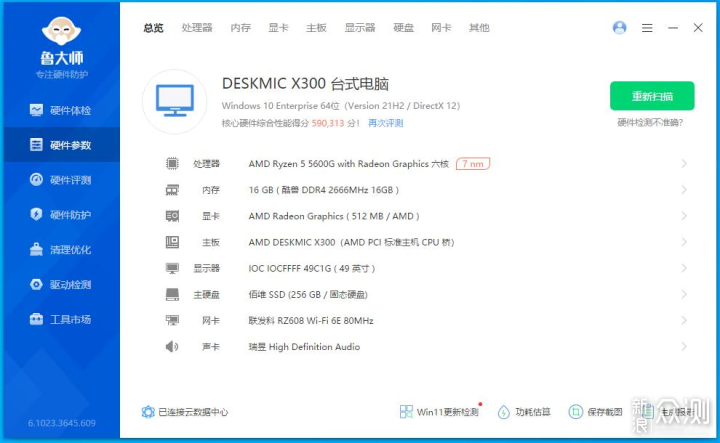Switch to the top 网卡 tab
Screen dimensions: 720x443
[x=441, y=28]
